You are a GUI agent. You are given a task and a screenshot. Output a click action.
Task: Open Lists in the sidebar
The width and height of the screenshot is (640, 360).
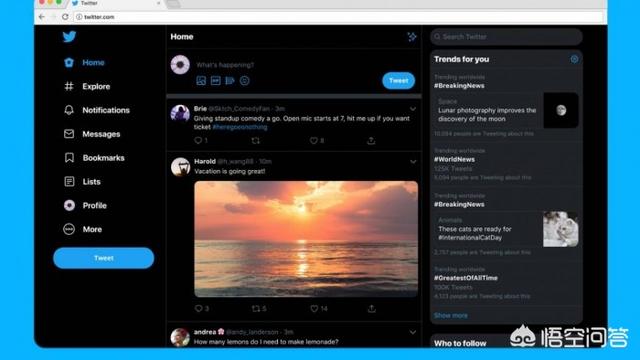click(82, 181)
